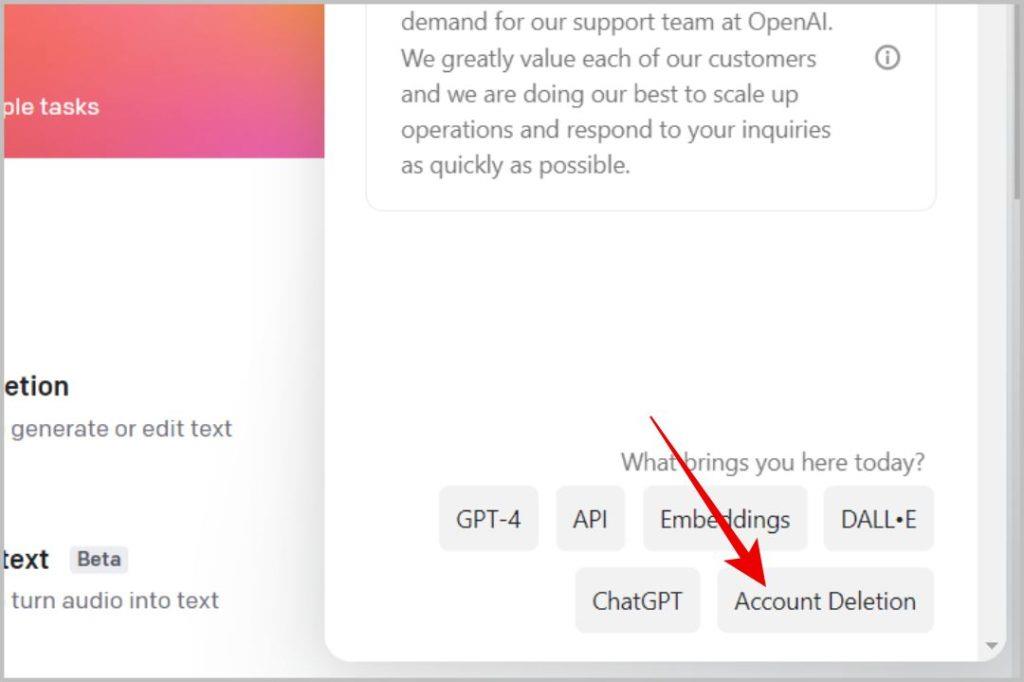Click the Account Deletion button
The height and width of the screenshot is (682, 1024).
coord(825,600)
